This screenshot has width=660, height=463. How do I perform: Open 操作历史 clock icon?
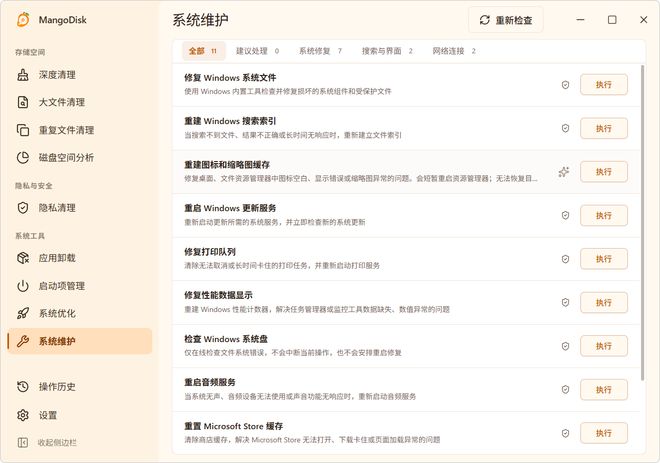tap(23, 386)
